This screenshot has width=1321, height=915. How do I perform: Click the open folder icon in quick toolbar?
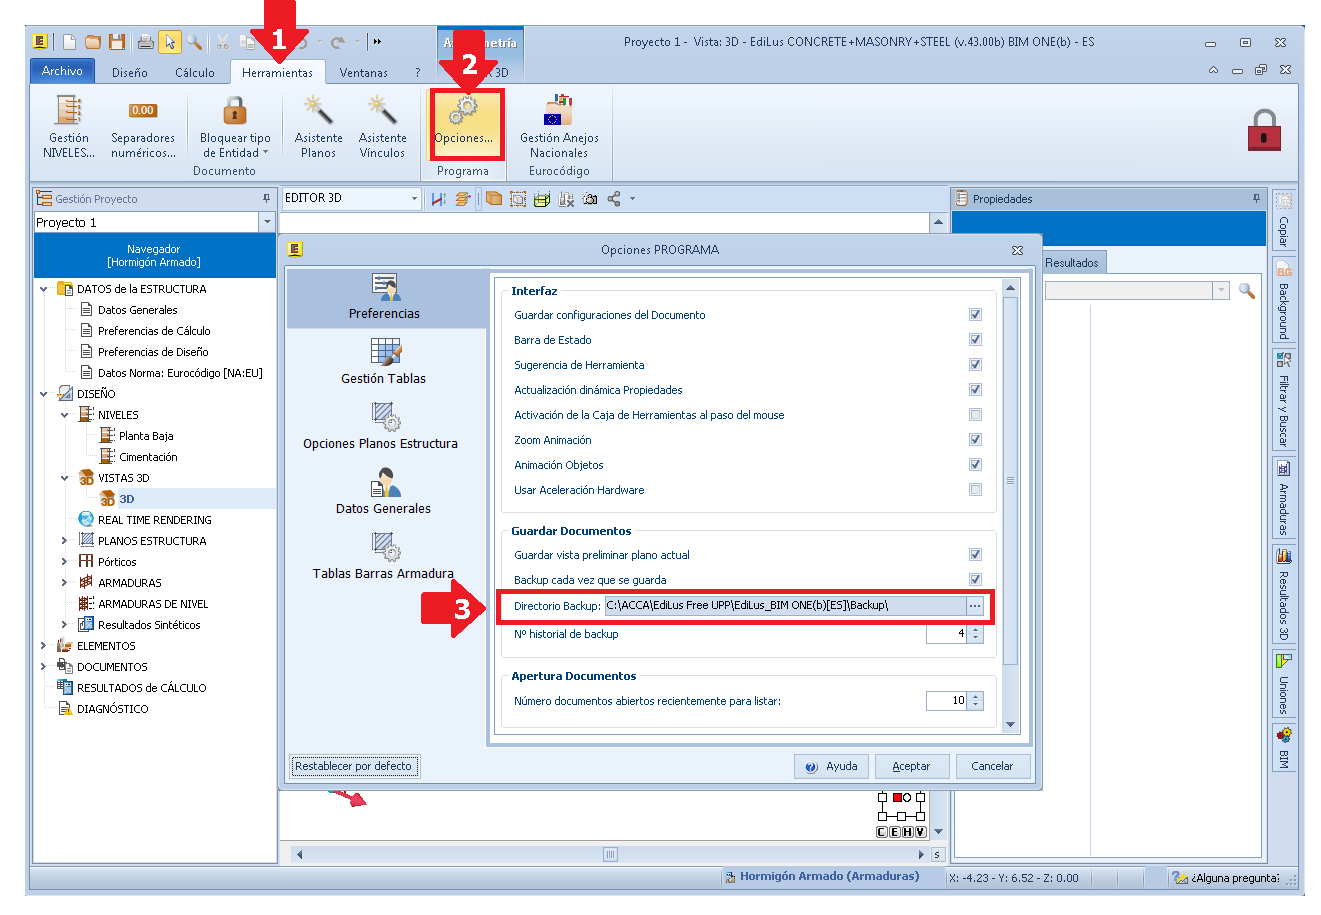click(x=93, y=42)
